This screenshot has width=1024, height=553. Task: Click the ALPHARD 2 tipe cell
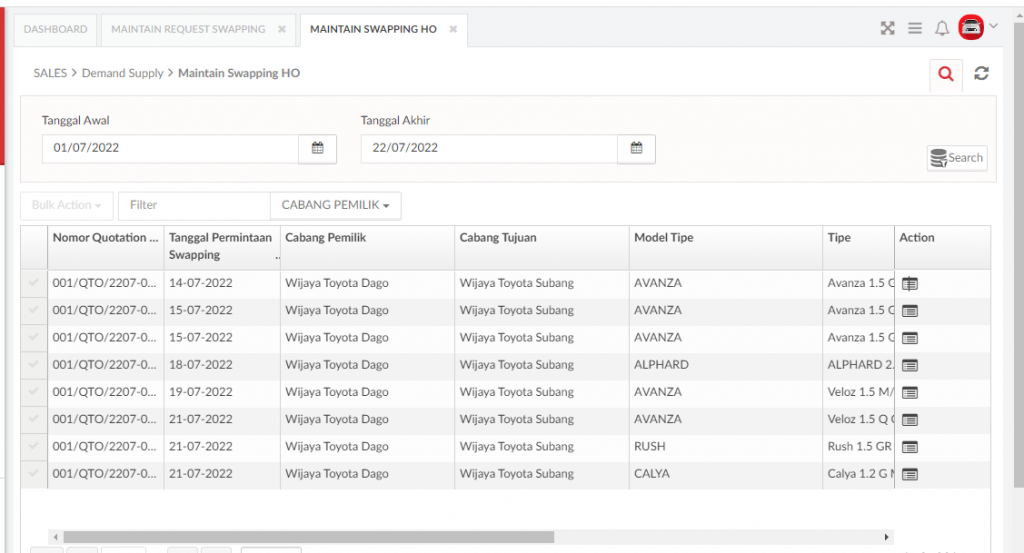coord(860,364)
